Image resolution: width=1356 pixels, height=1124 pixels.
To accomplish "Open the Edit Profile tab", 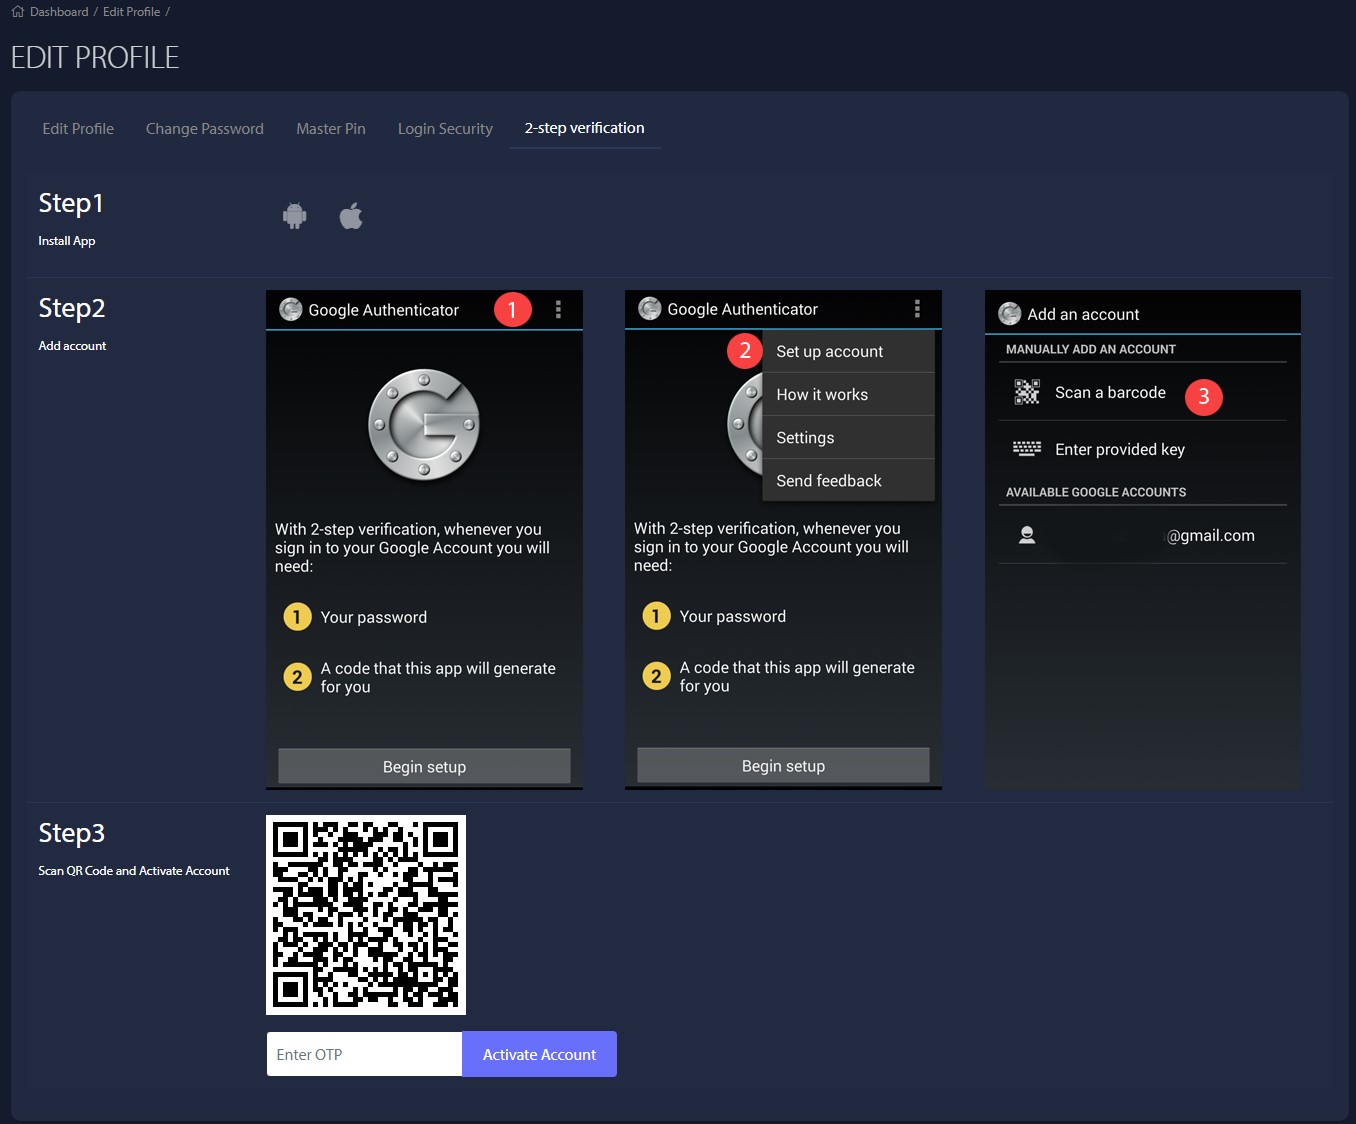I will (78, 129).
